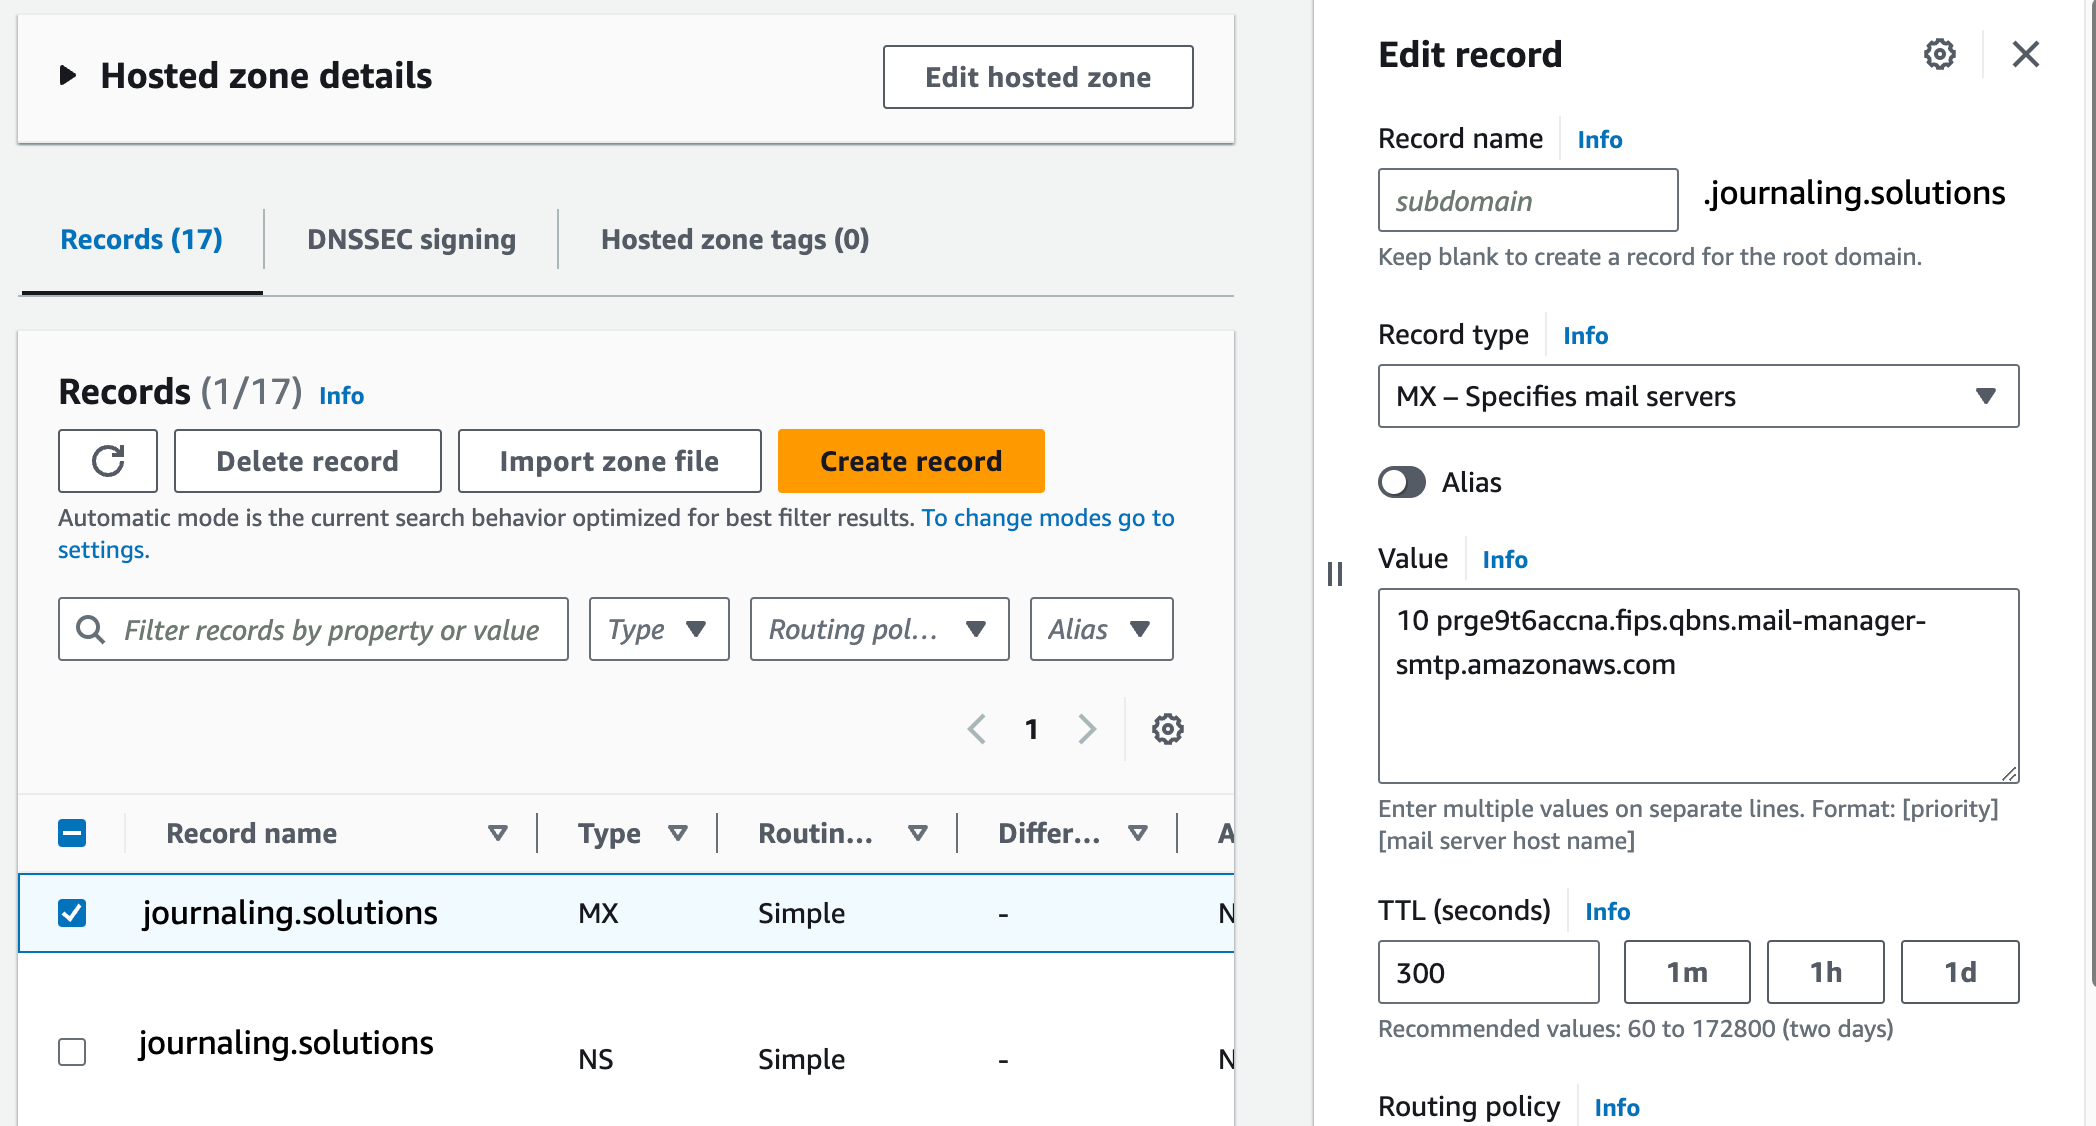2096x1126 pixels.
Task: Open Record name column filter
Action: (x=497, y=832)
